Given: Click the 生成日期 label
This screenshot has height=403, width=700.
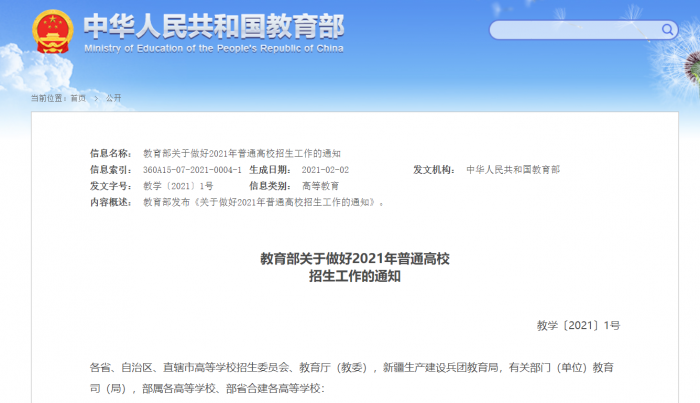Looking at the screenshot, I should point(270,170).
